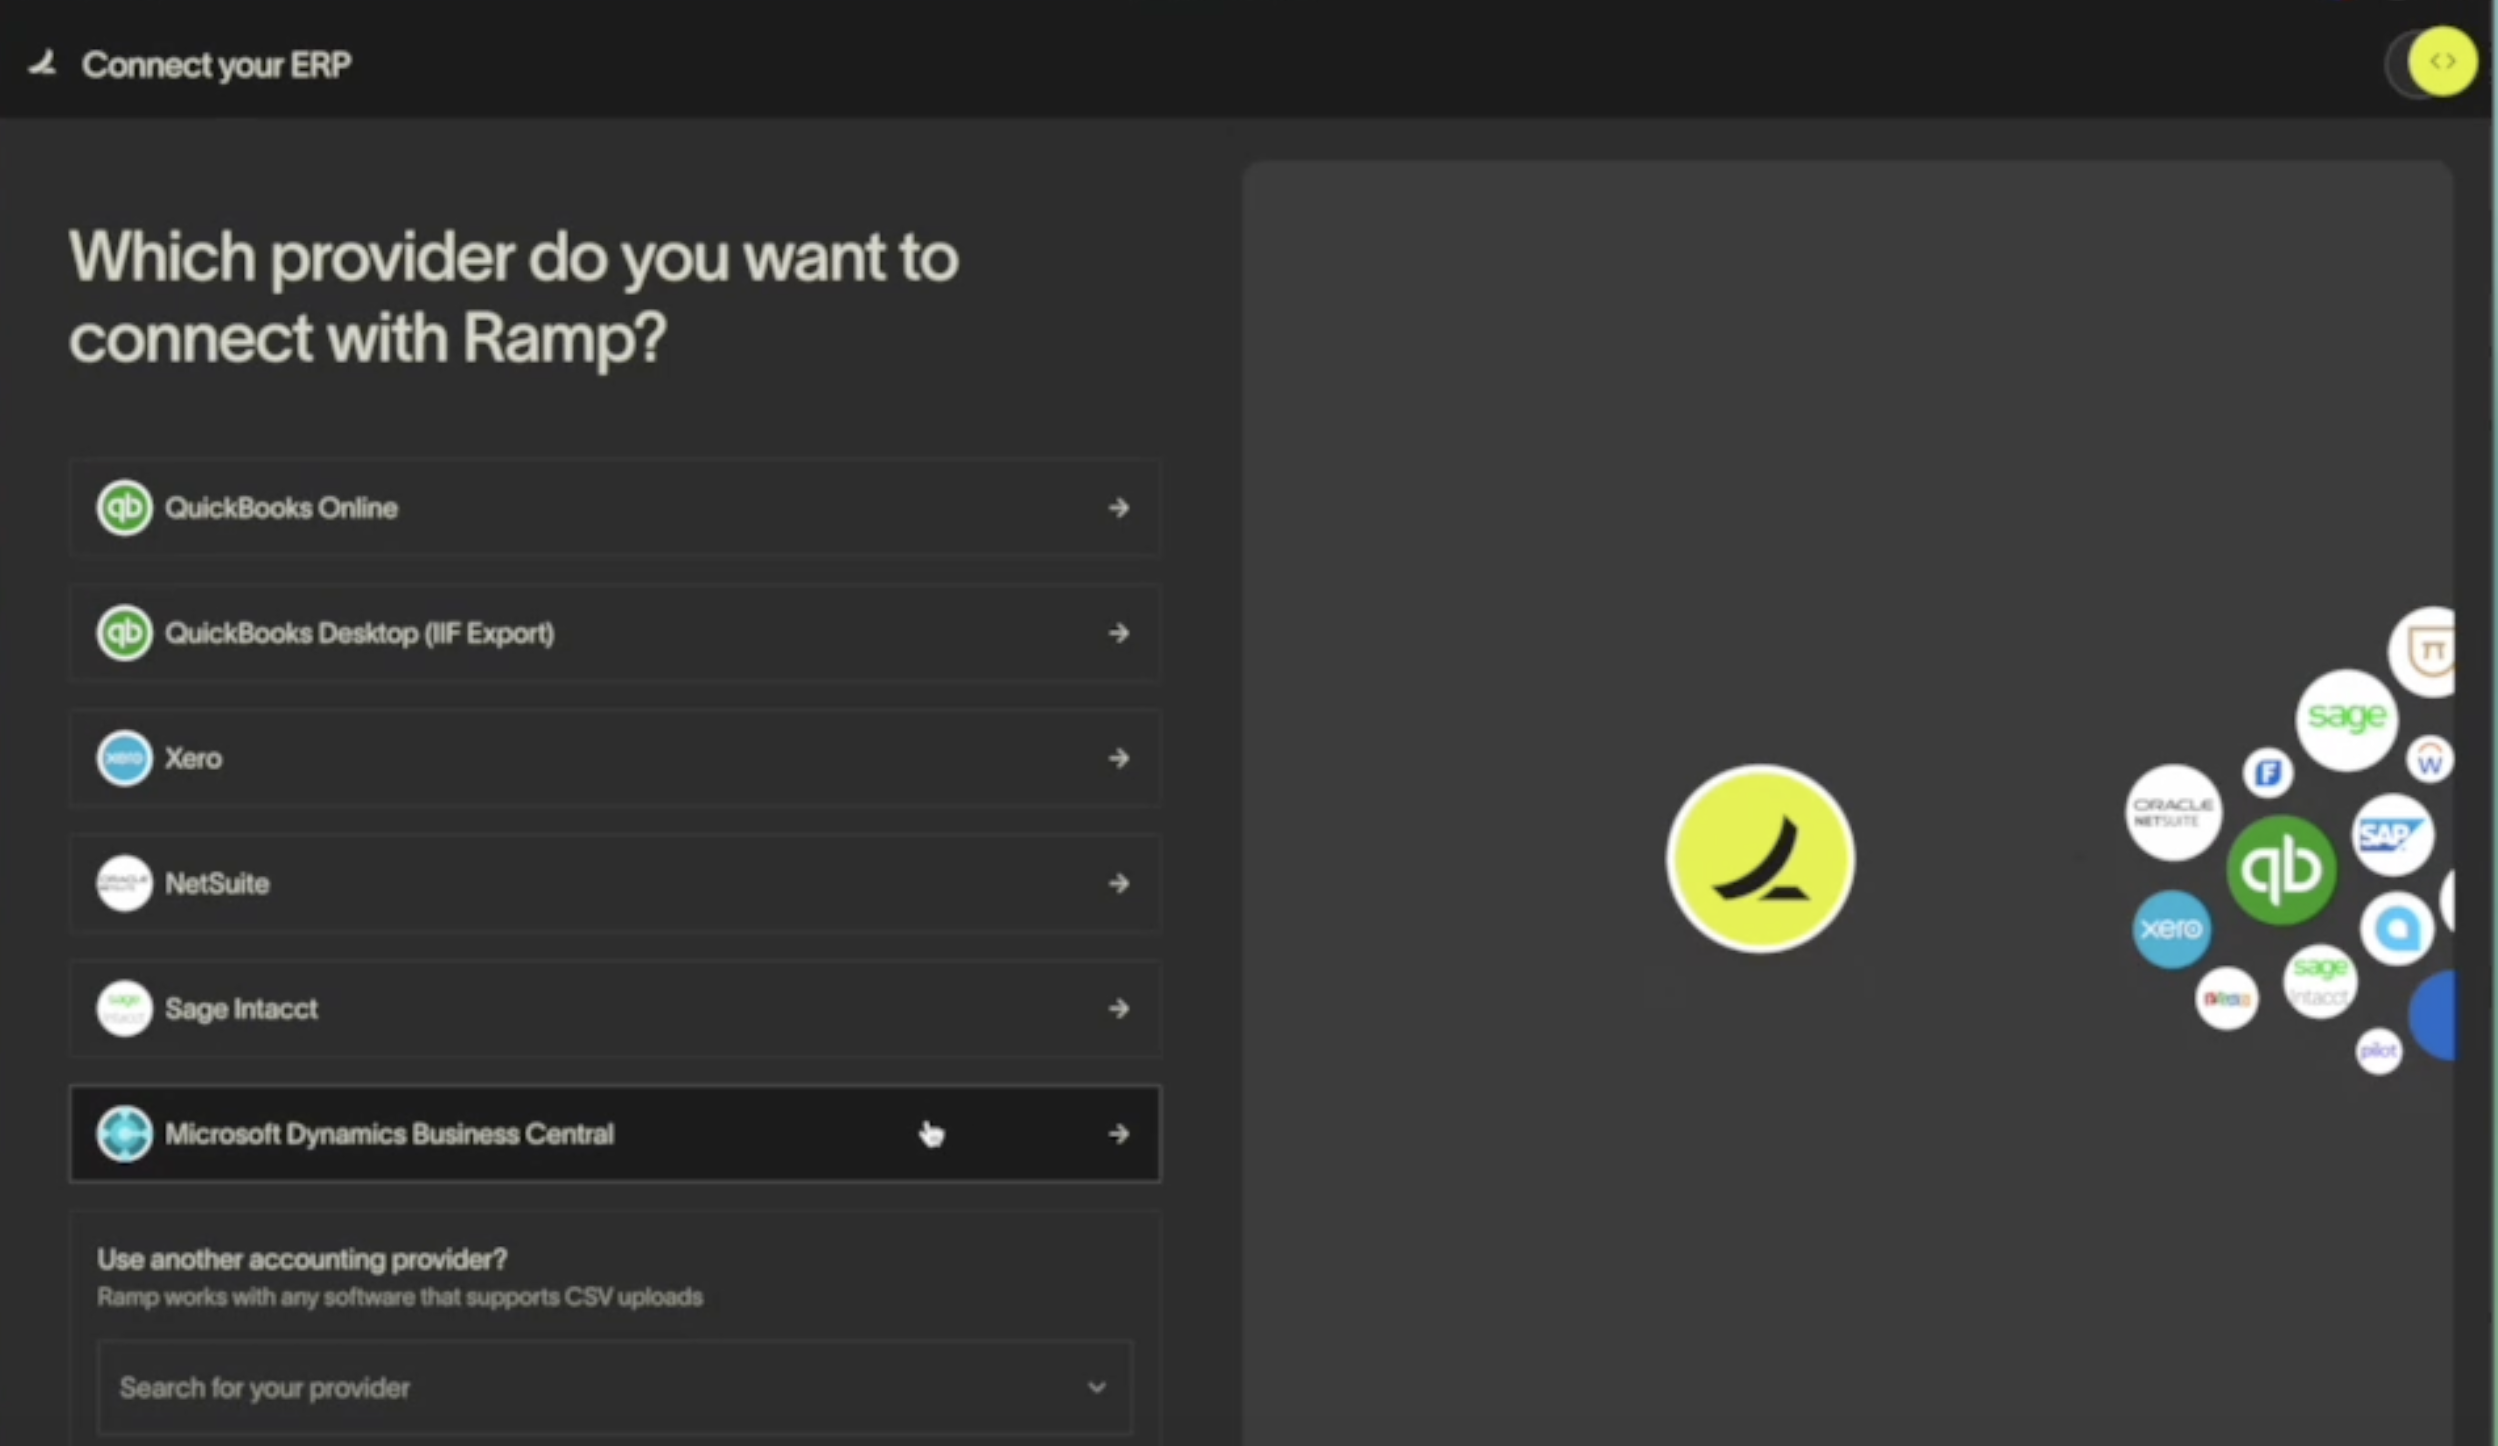Click arrow on Microsoft Dynamics row
The image size is (2498, 1446).
(1118, 1133)
